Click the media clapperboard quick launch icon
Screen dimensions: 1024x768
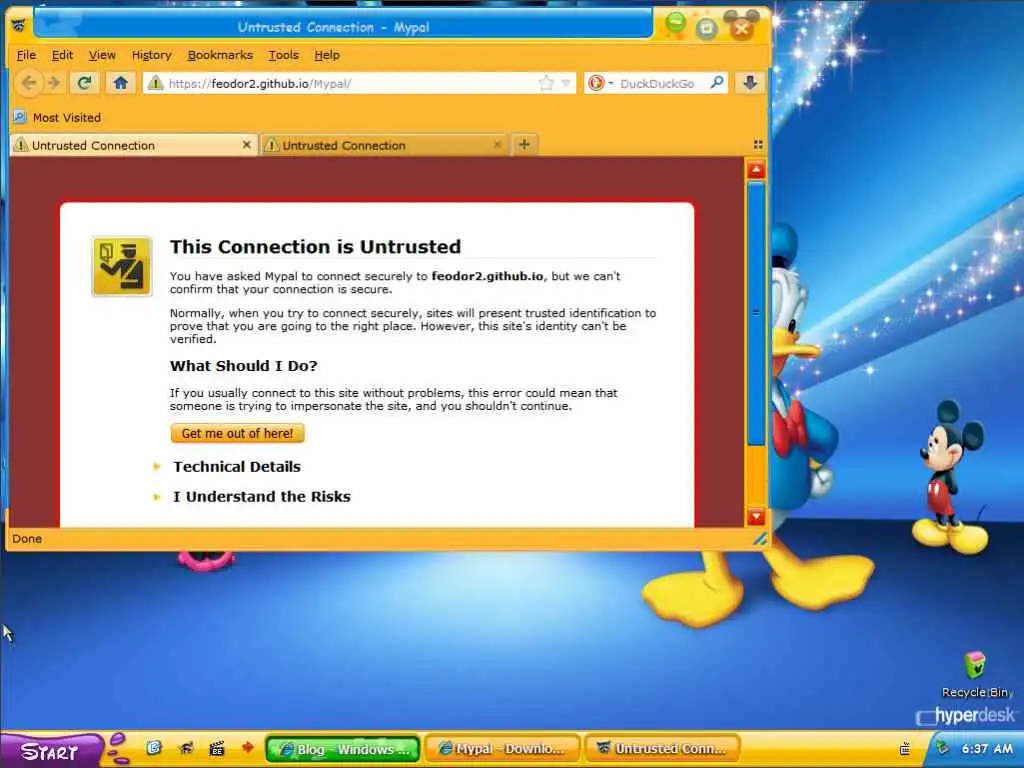pos(216,748)
